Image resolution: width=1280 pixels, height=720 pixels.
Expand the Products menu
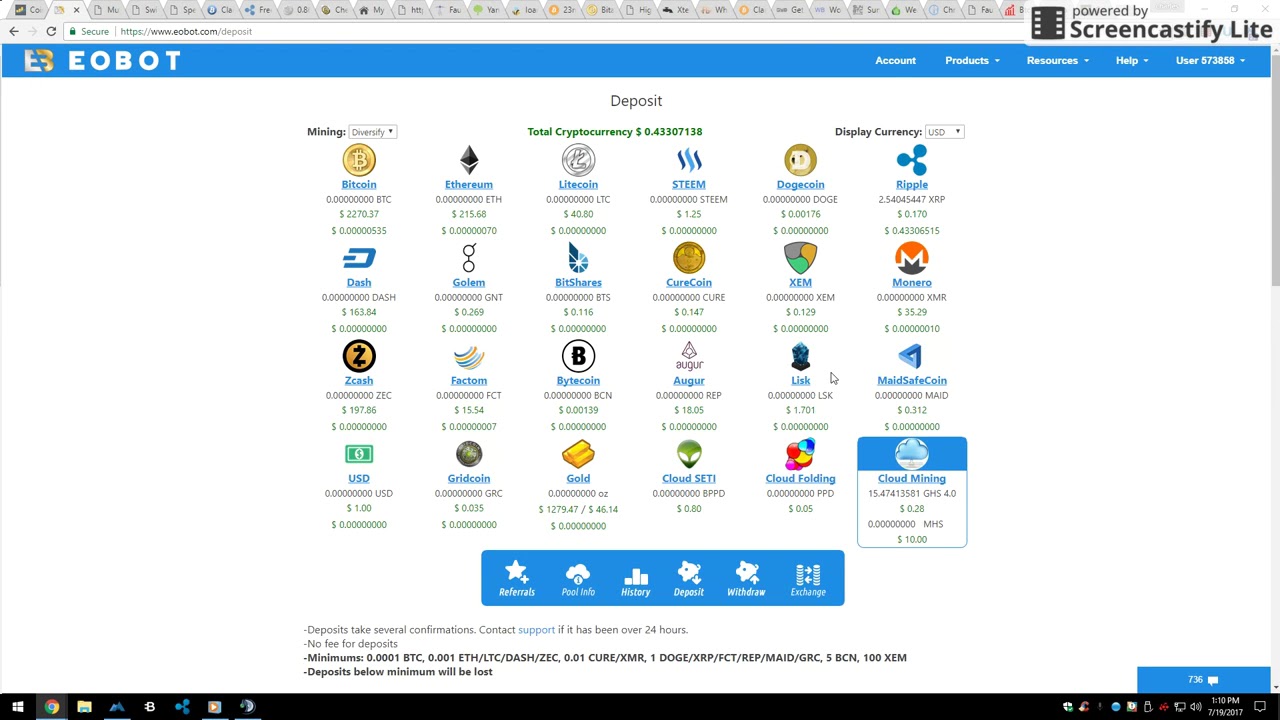point(972,60)
